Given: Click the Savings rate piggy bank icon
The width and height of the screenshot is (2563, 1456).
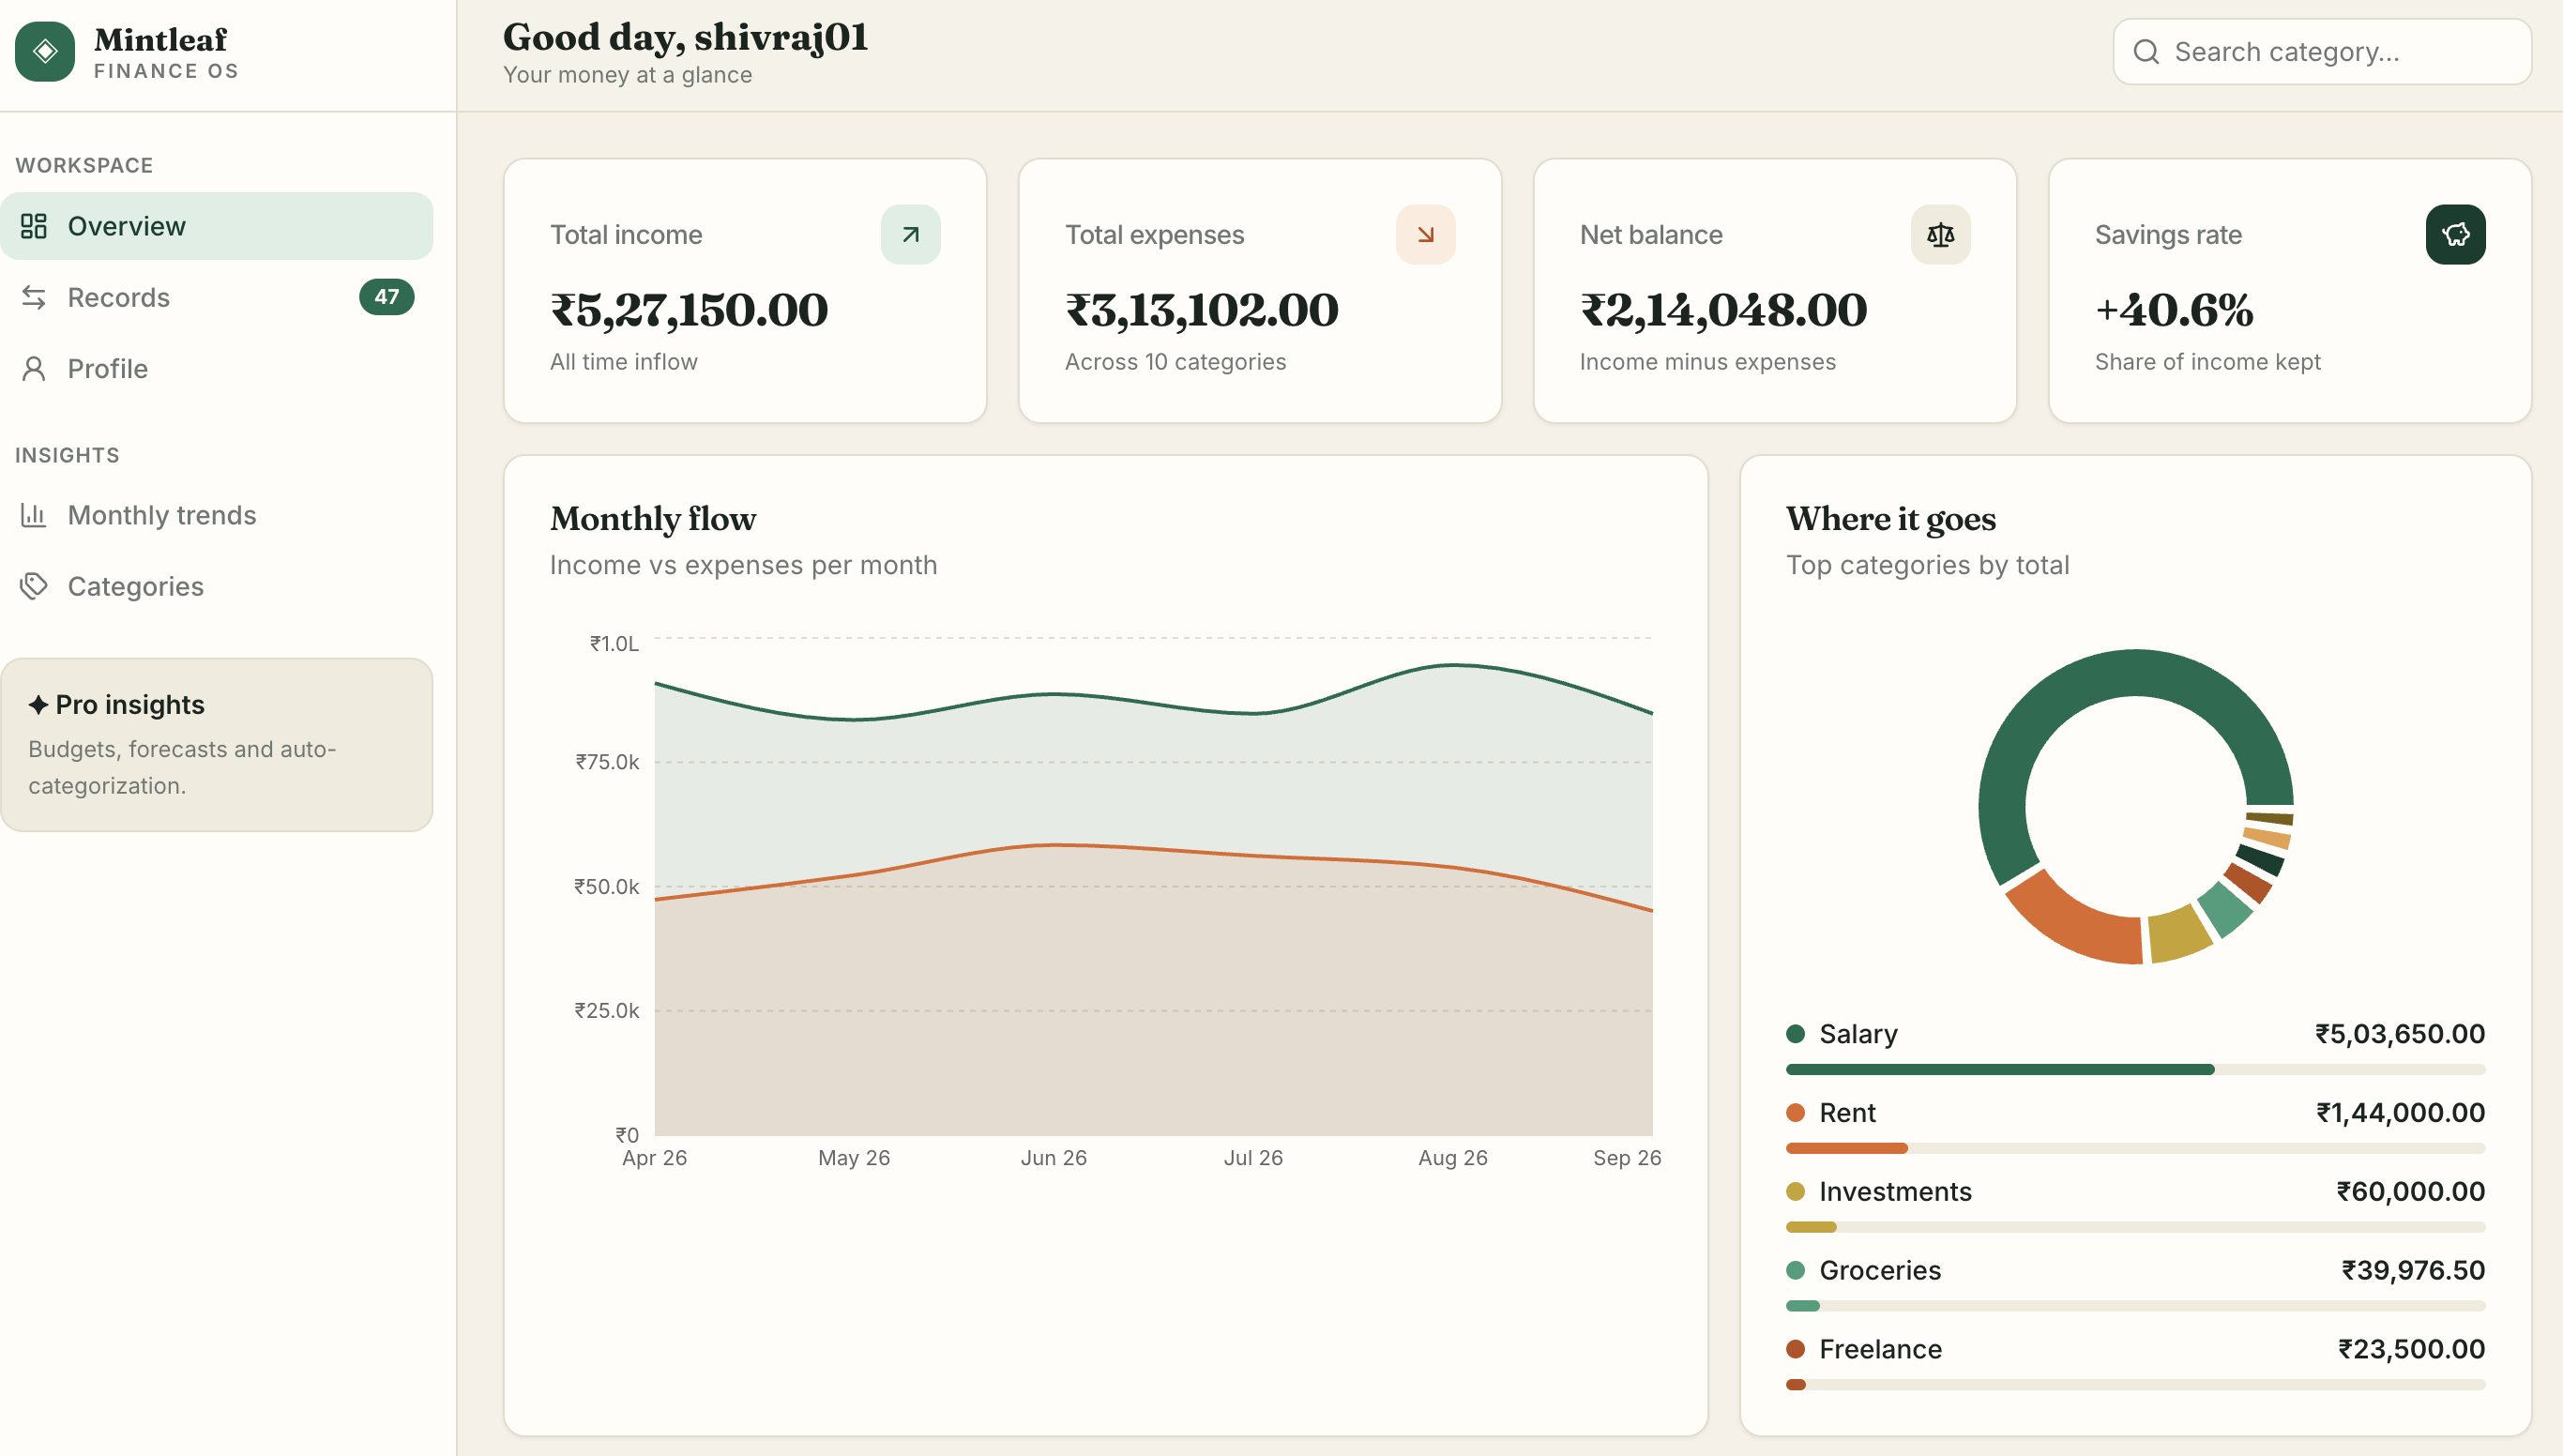Looking at the screenshot, I should tap(2455, 235).
